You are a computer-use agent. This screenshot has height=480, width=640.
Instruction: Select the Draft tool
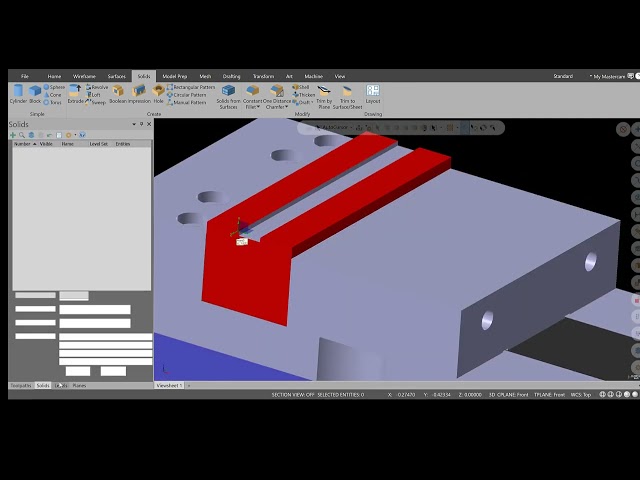301,102
